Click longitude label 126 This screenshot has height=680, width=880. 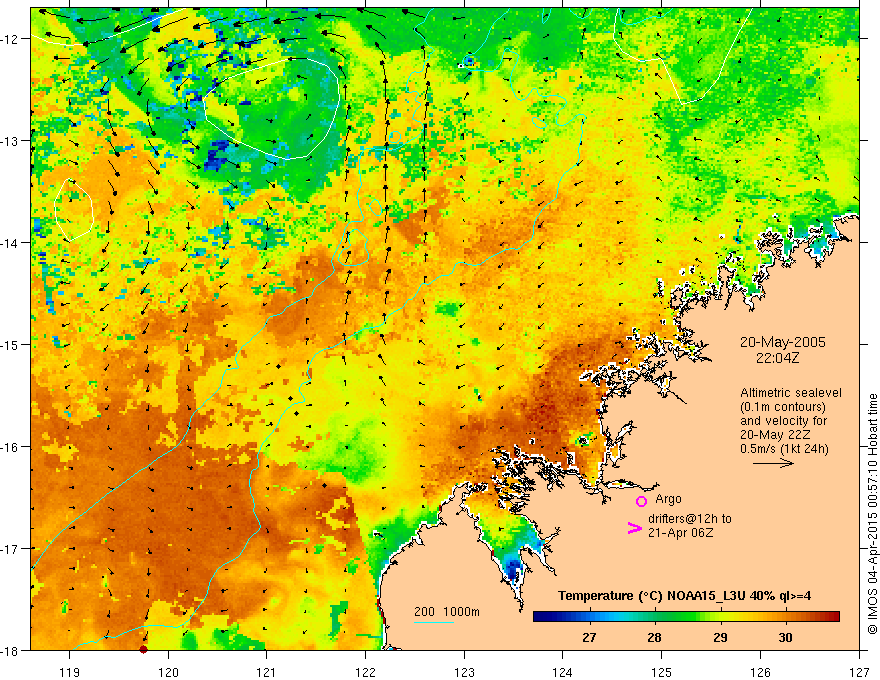pyautogui.click(x=760, y=672)
